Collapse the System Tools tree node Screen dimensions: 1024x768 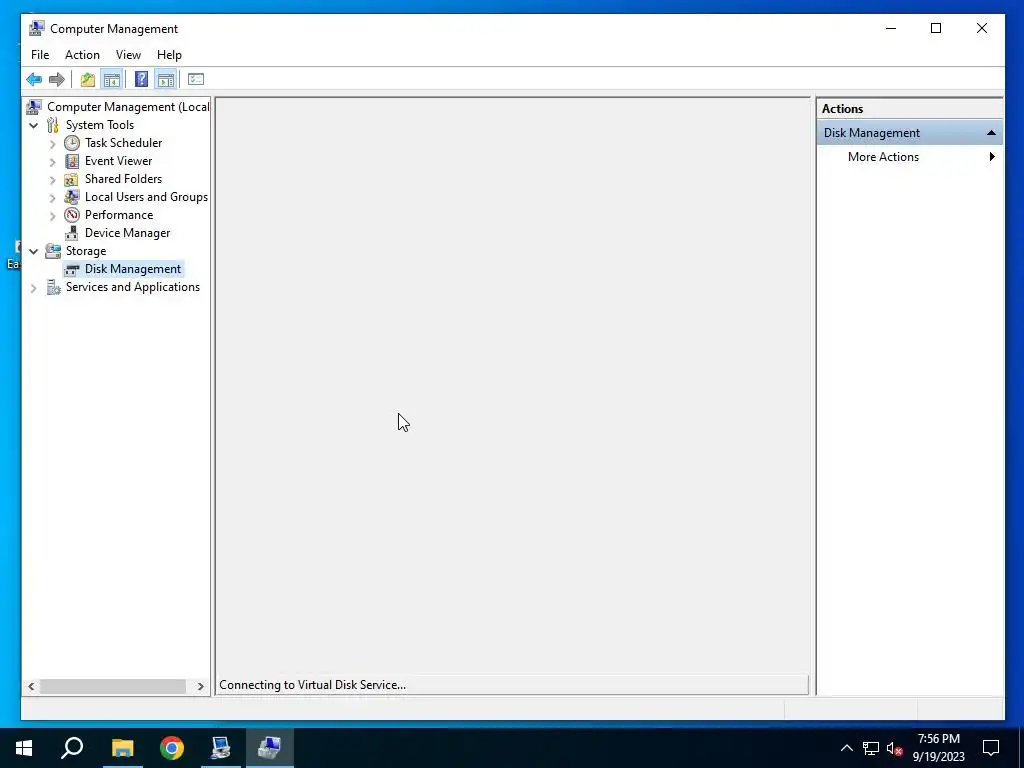click(x=33, y=125)
